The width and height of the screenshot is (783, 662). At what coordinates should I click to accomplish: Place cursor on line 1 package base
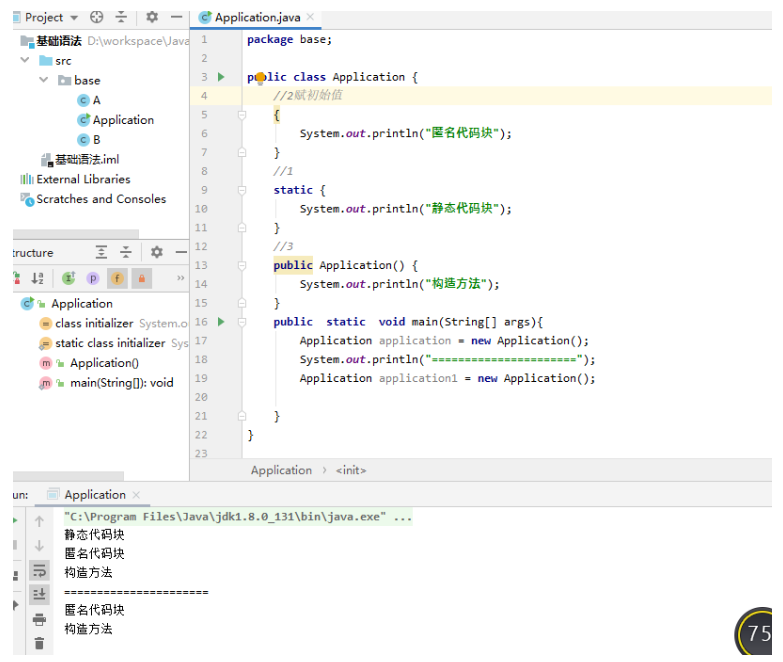click(x=289, y=39)
